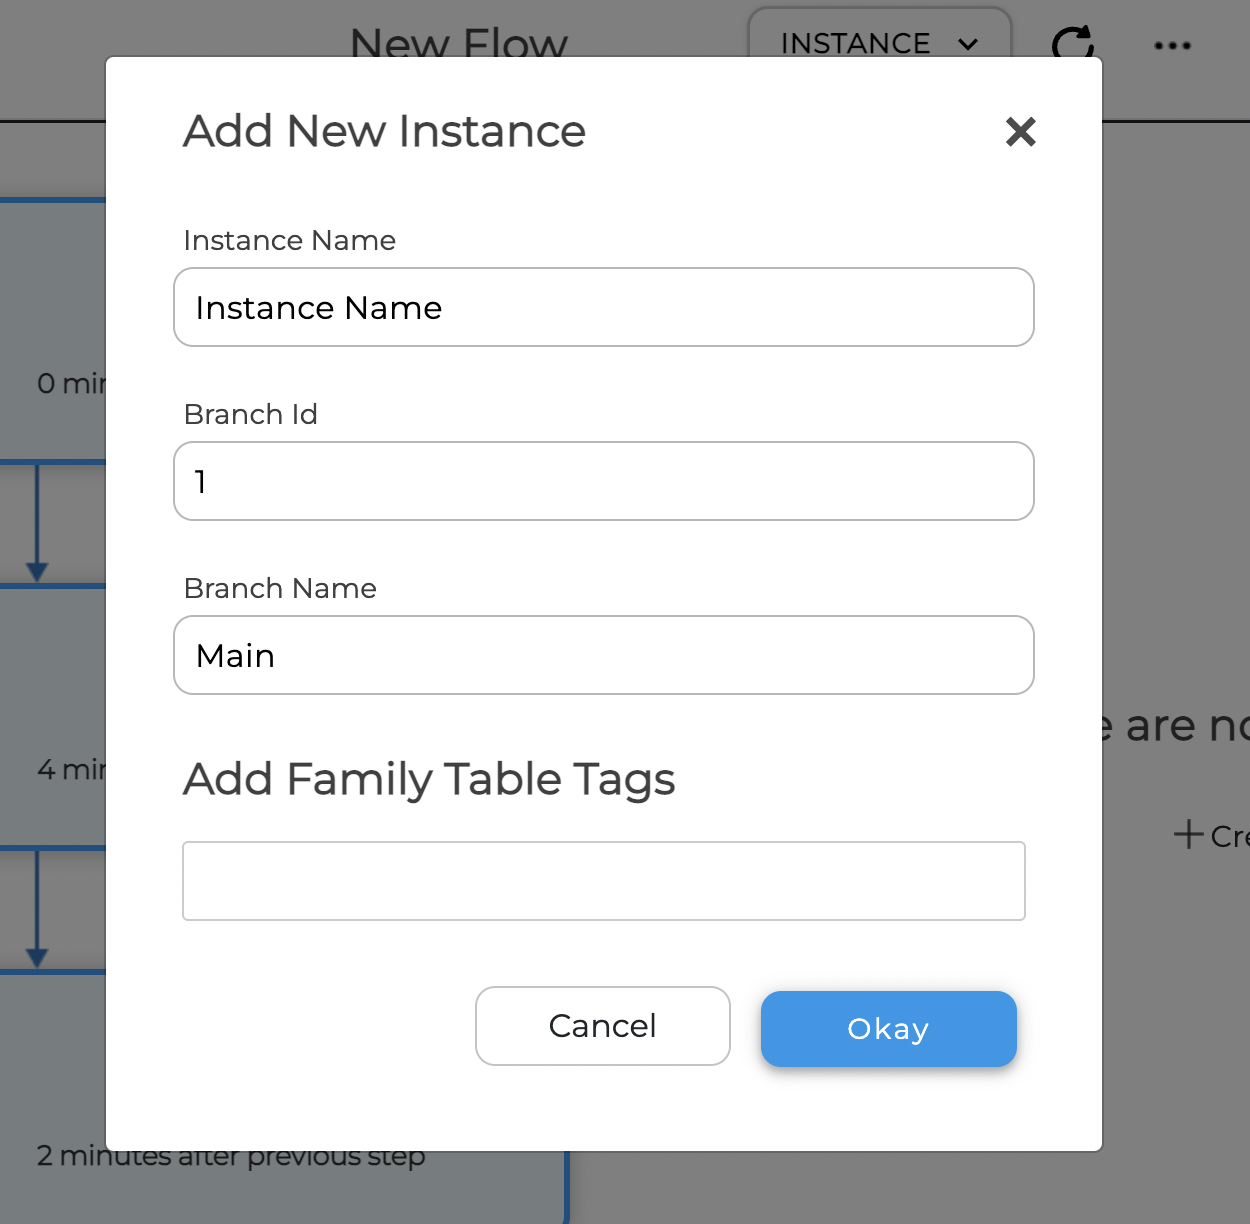The image size is (1250, 1224).
Task: Click the Branch Id input field
Action: (x=604, y=481)
